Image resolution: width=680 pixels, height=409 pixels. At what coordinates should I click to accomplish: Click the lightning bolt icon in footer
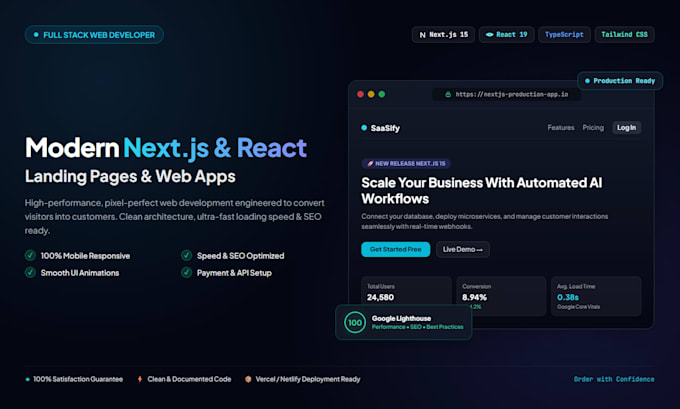(x=140, y=379)
